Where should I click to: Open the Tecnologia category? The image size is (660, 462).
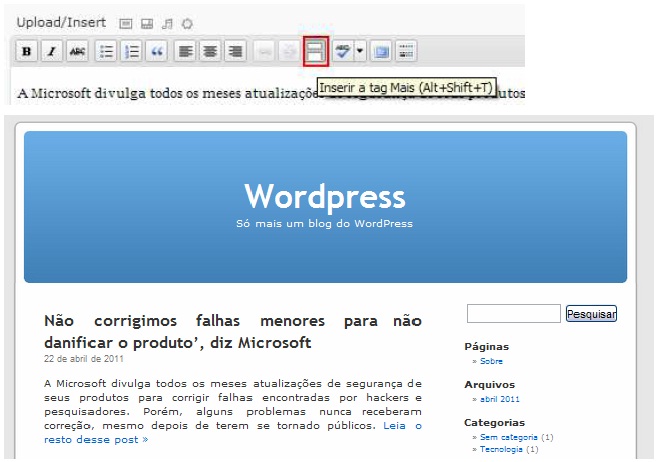[x=501, y=449]
